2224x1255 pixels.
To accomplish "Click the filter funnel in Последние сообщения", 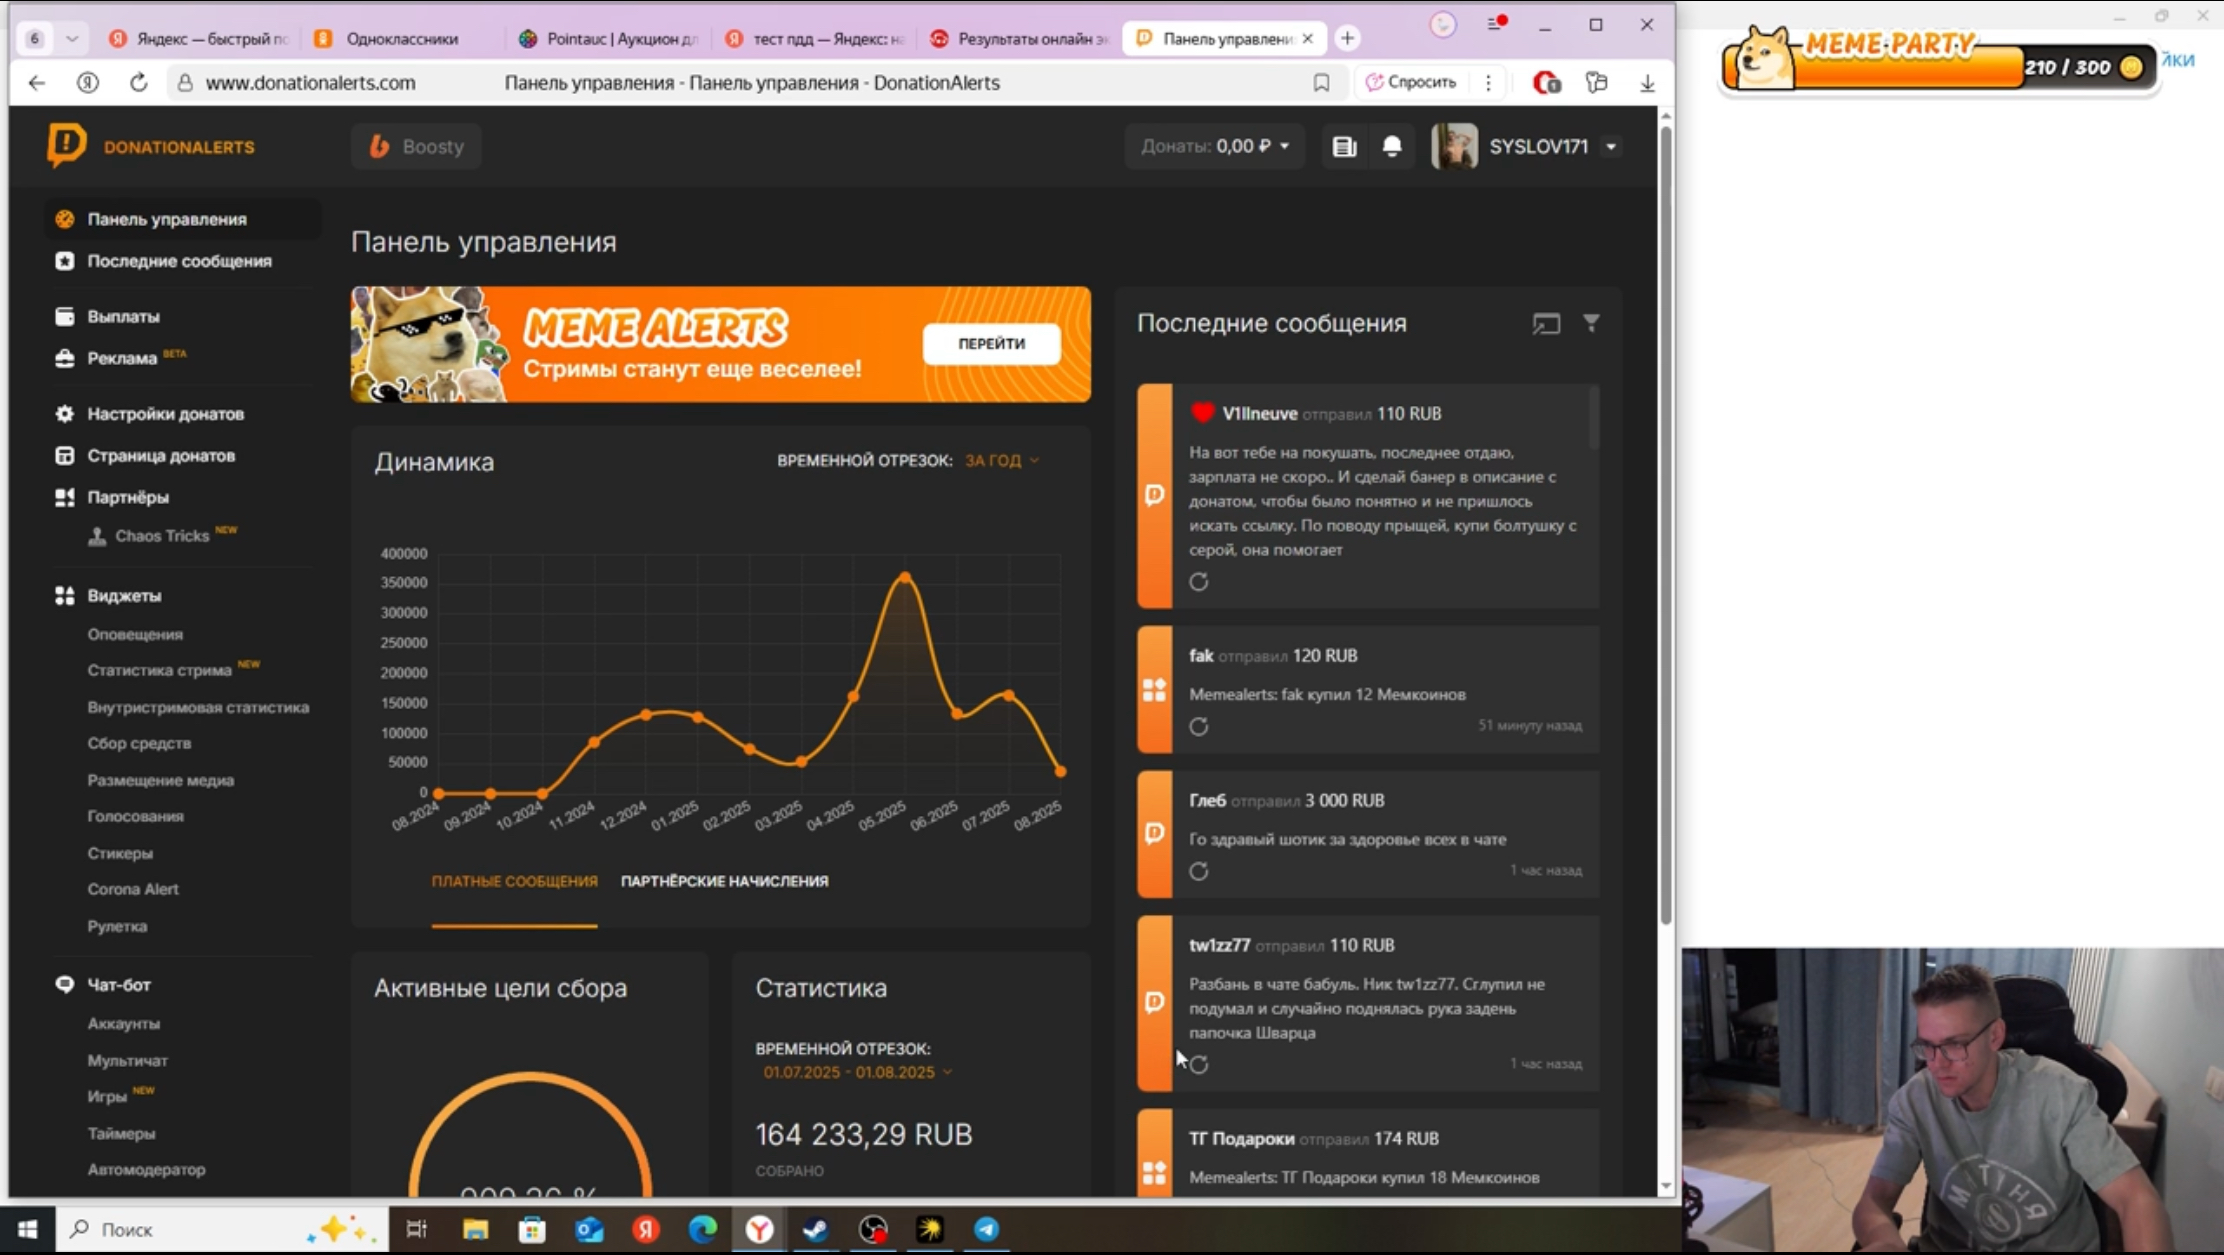I will pos(1591,323).
